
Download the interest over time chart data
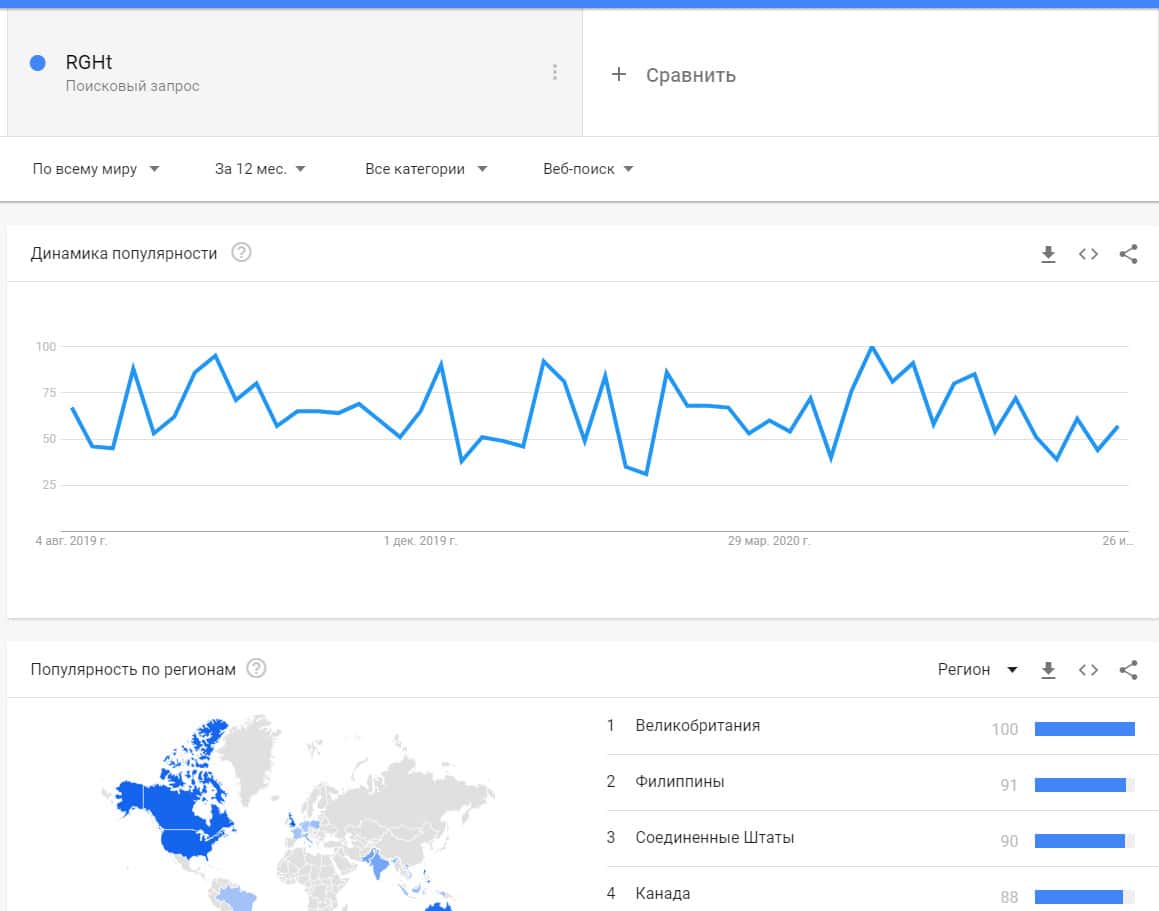point(1048,254)
